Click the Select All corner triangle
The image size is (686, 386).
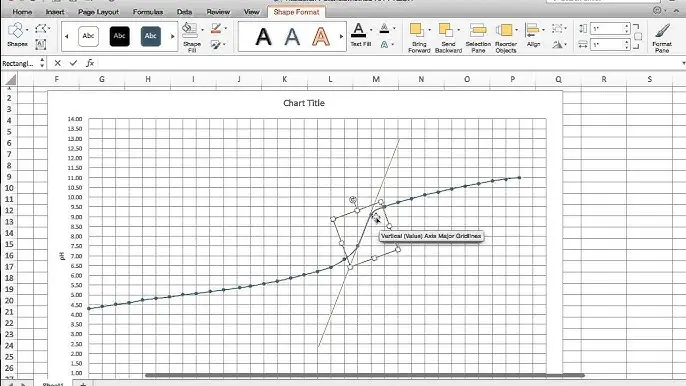pos(10,79)
